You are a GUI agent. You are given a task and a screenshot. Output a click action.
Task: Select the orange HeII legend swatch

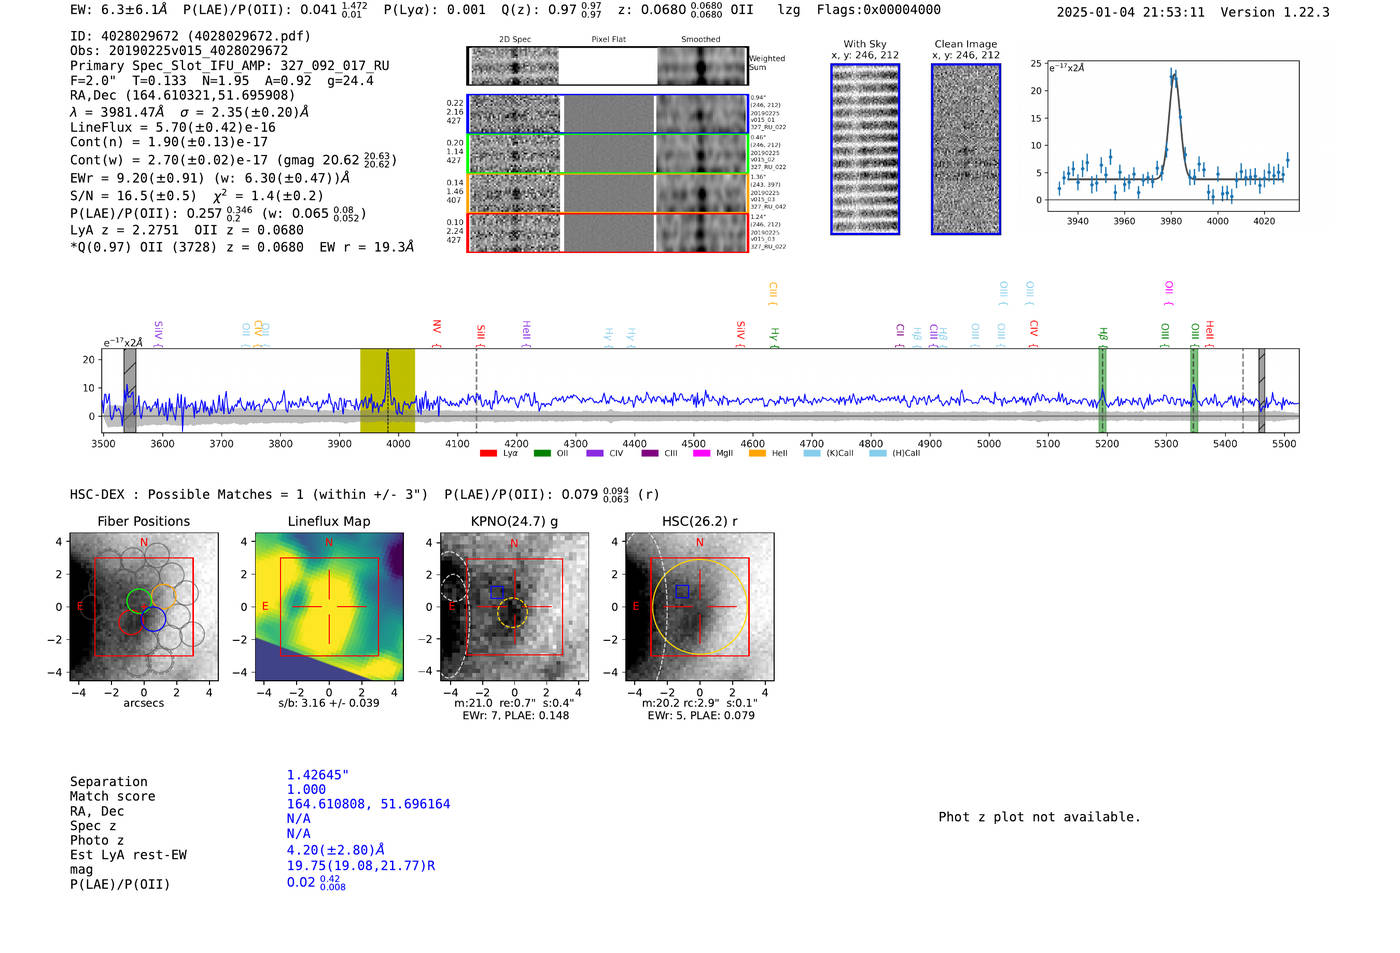tap(757, 453)
